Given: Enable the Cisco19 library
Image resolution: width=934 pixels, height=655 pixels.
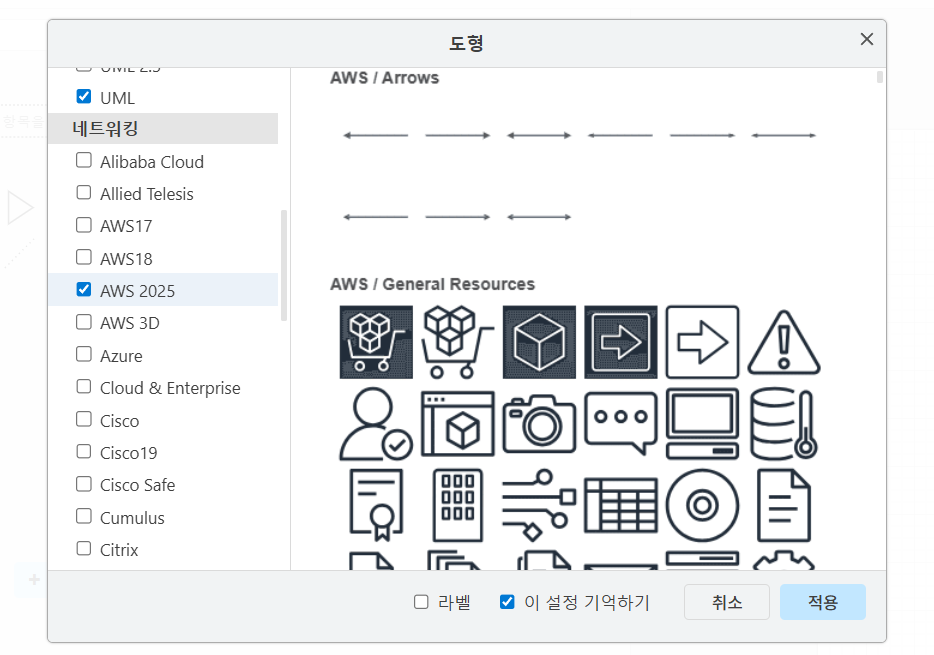Looking at the screenshot, I should coord(84,451).
